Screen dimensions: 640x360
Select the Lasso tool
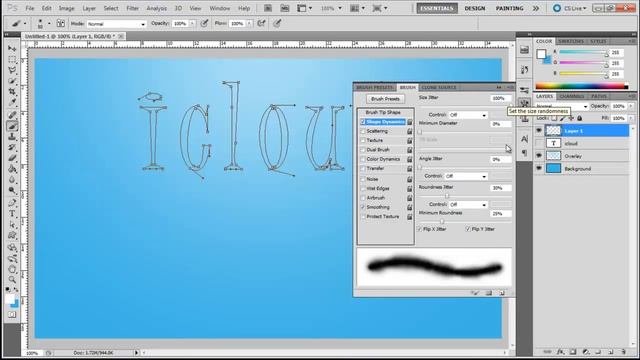[x=12, y=70]
